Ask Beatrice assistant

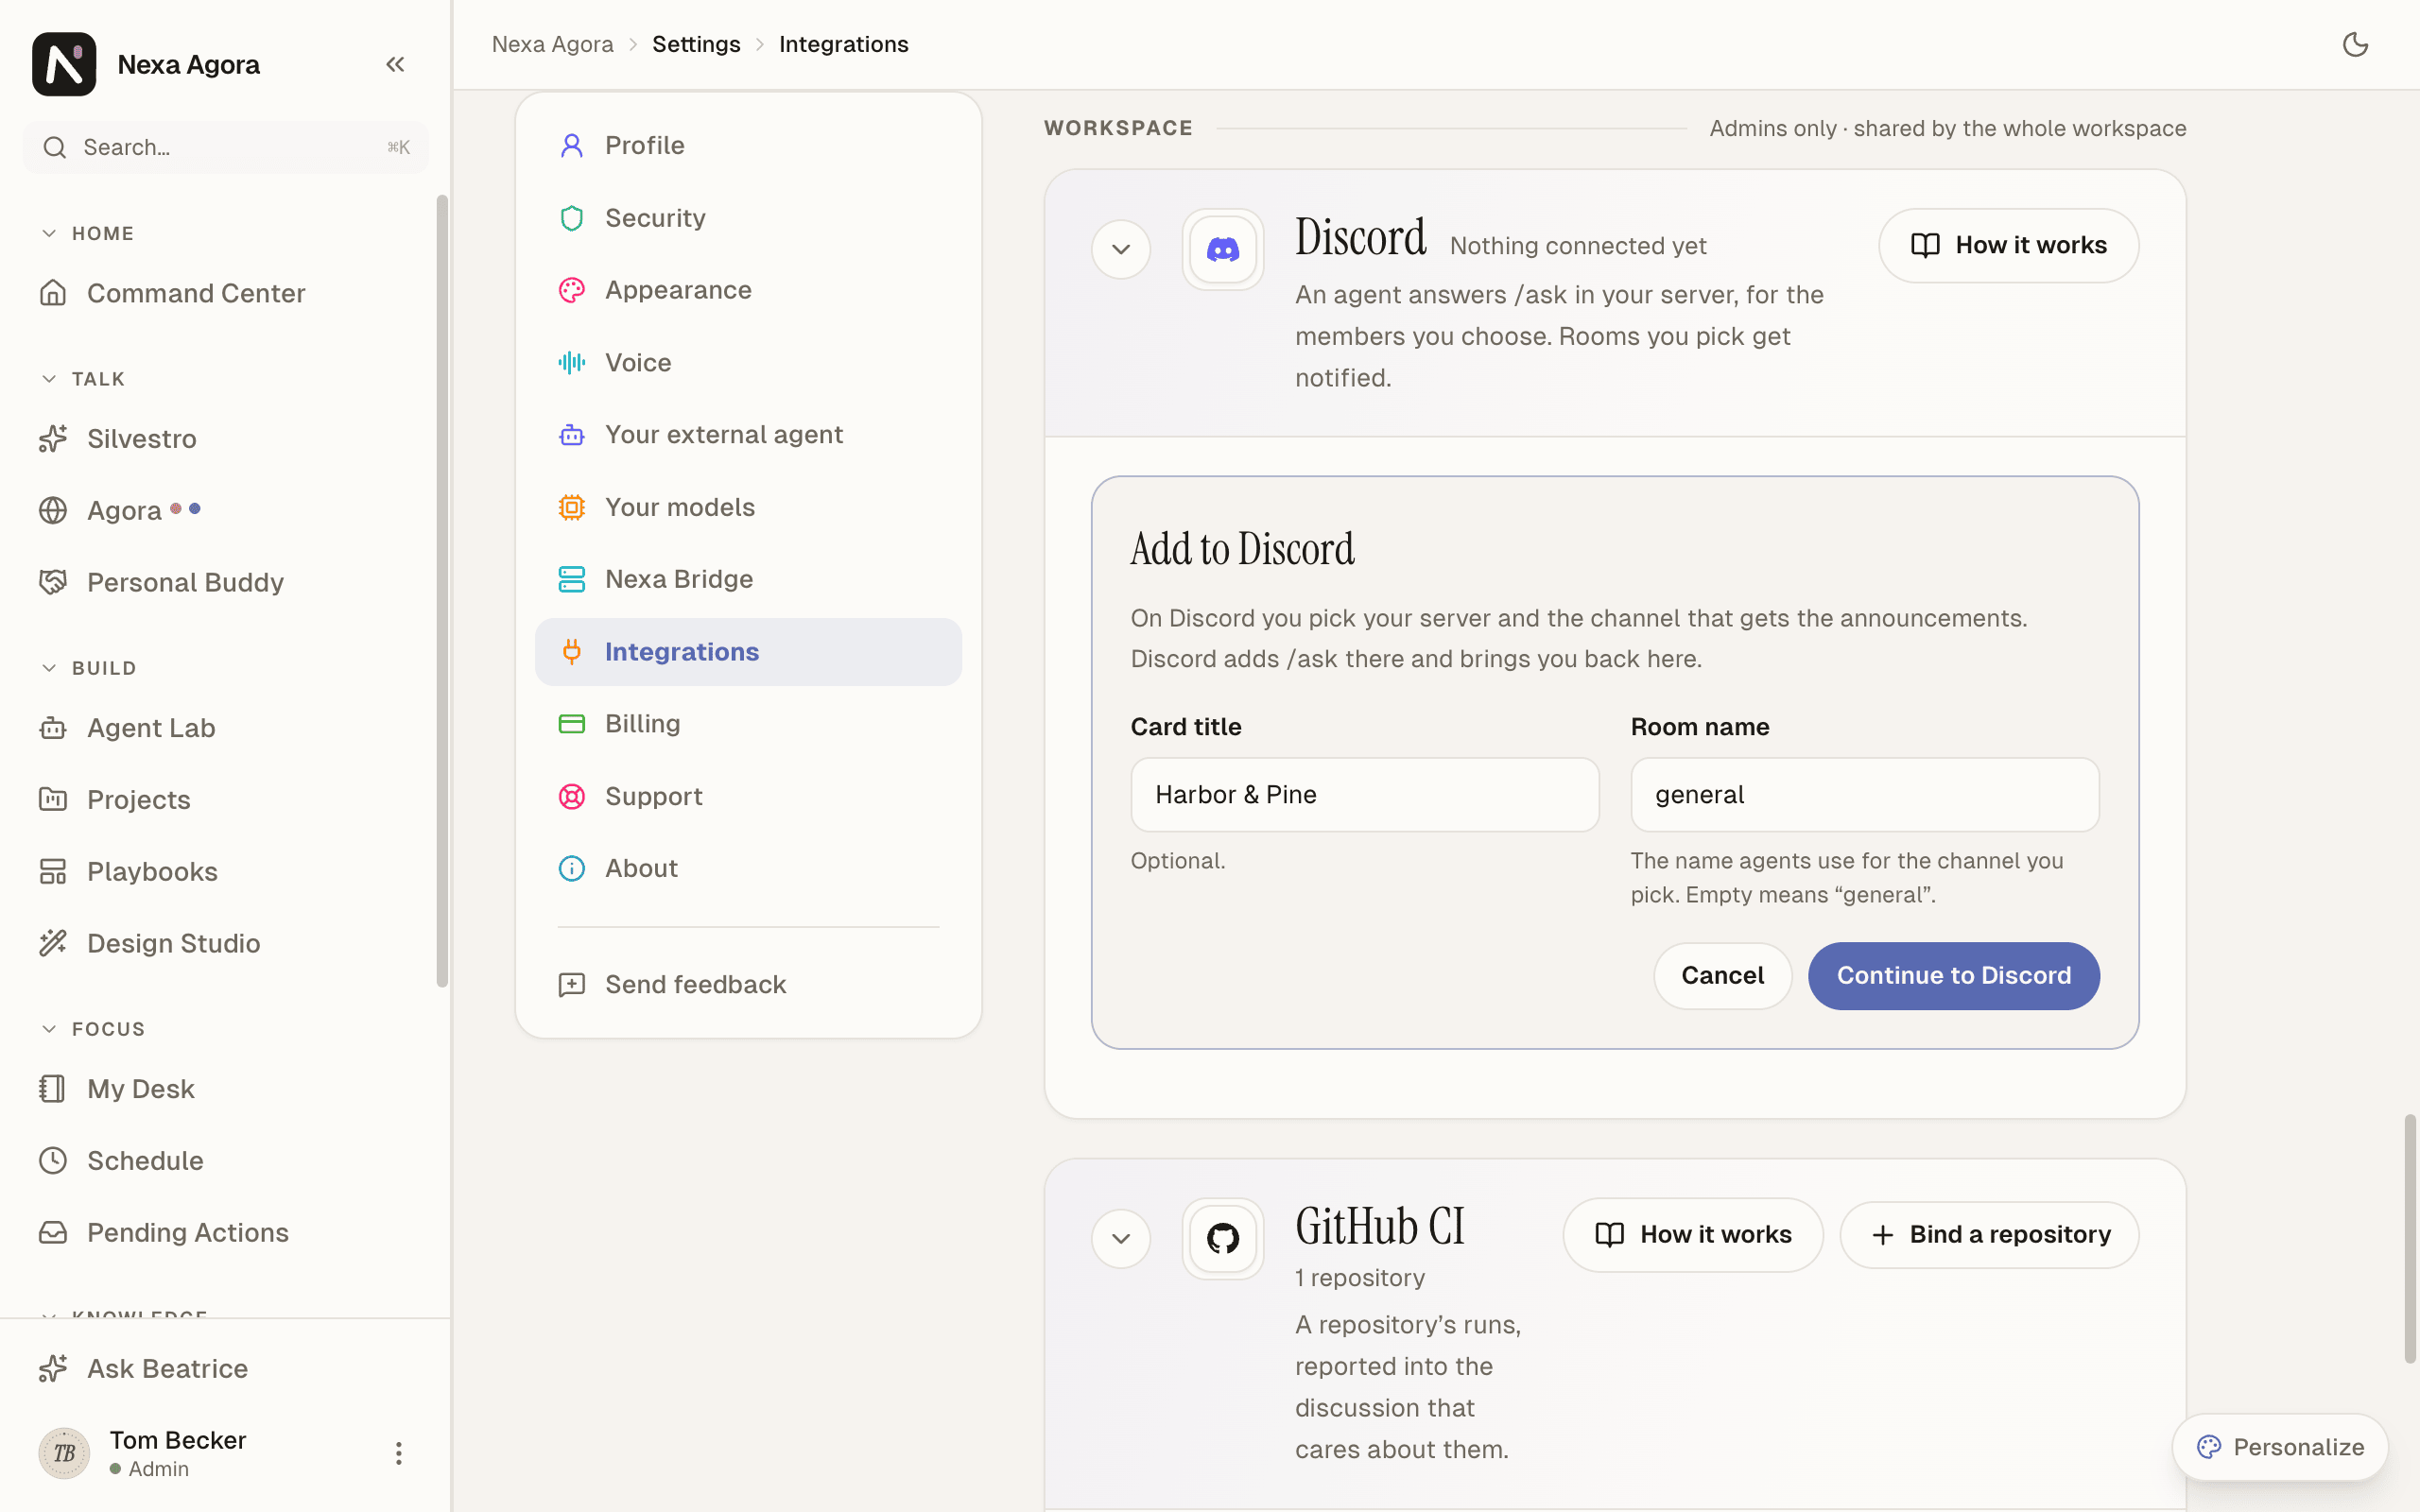pyautogui.click(x=225, y=1368)
